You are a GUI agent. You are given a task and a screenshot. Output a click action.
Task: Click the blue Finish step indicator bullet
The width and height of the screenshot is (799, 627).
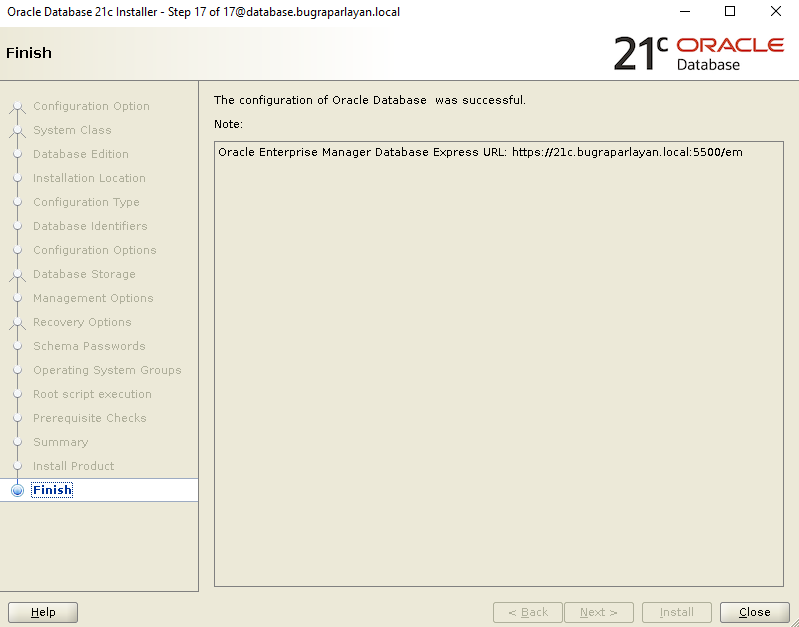[17, 490]
